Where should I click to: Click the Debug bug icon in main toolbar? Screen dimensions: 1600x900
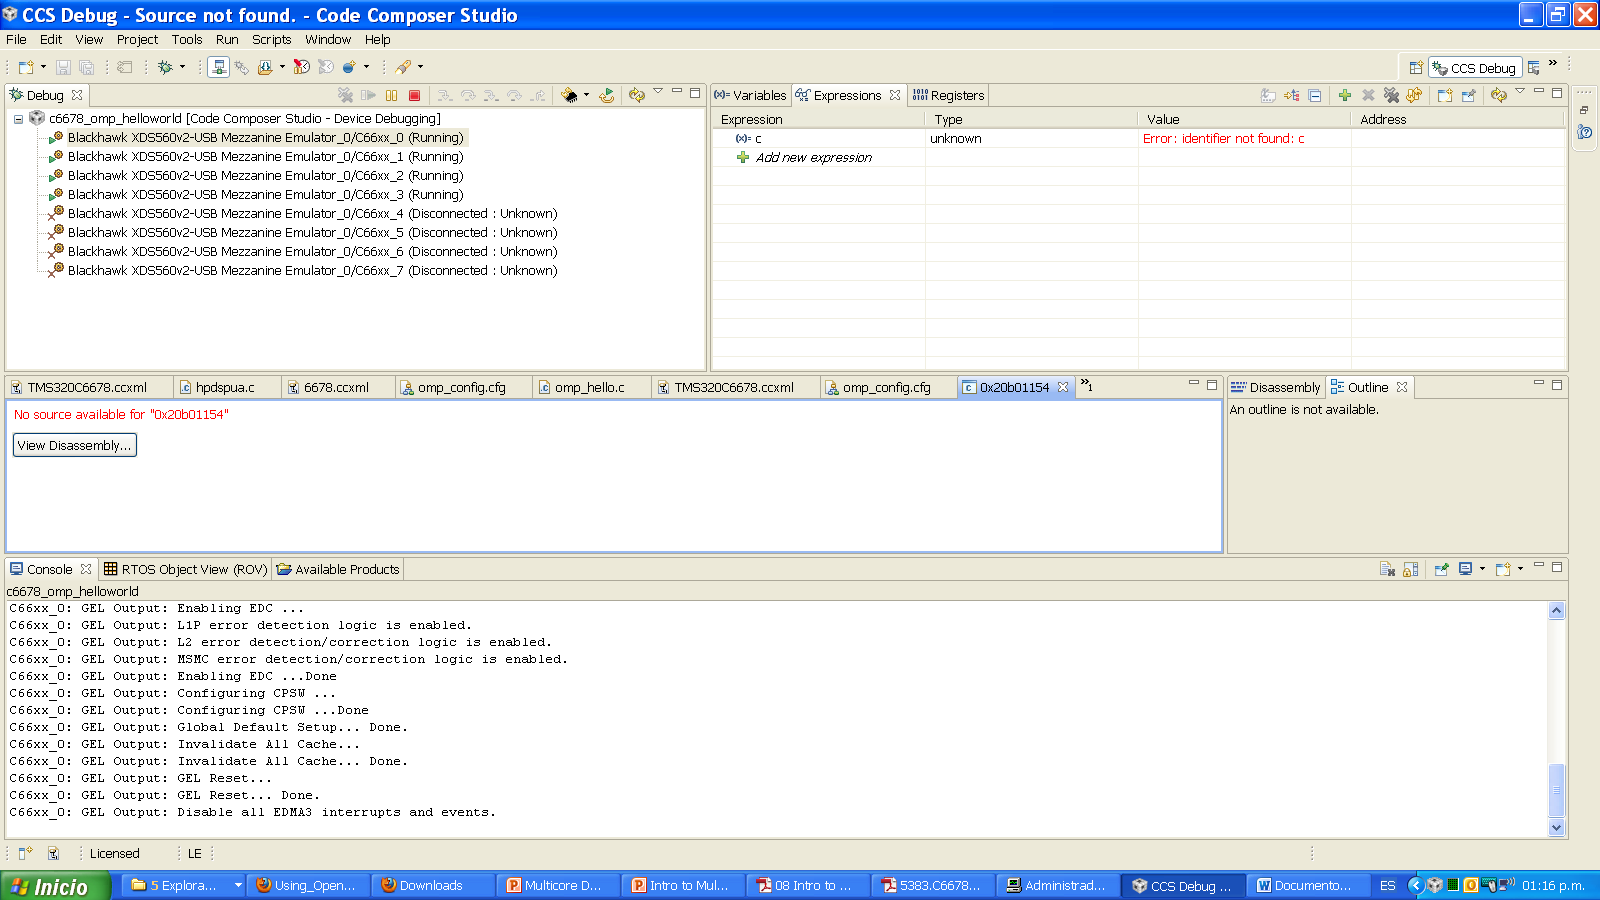pos(165,67)
